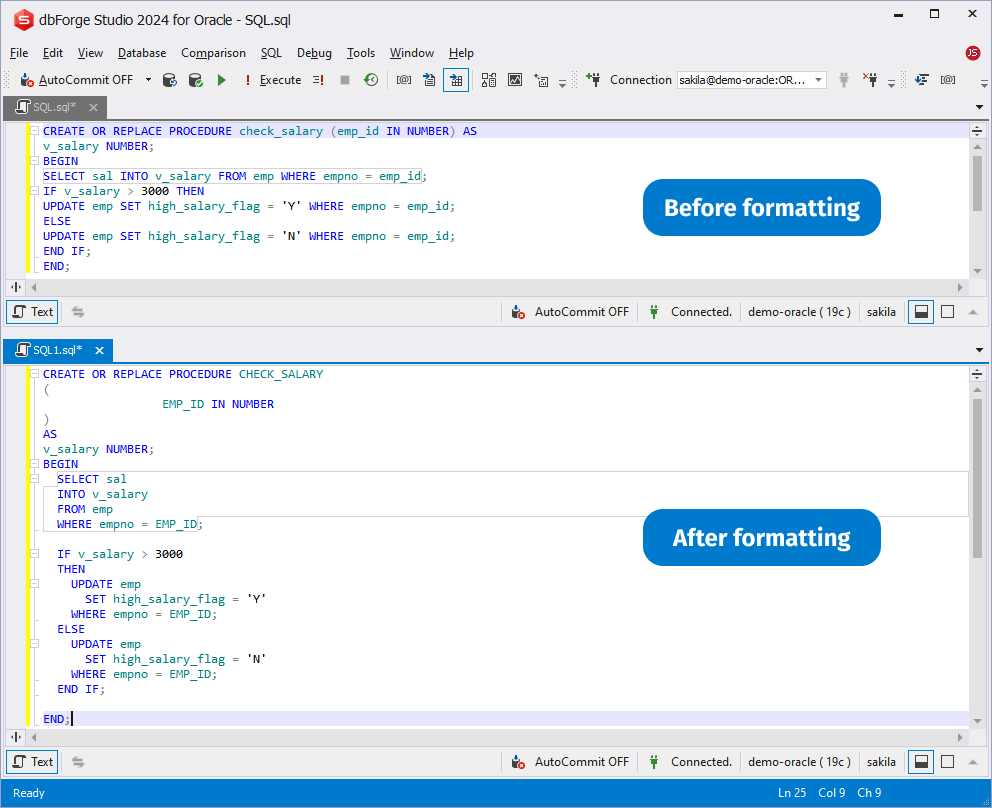
Task: Click the first [@] parameters icon after history
Action: coord(404,80)
